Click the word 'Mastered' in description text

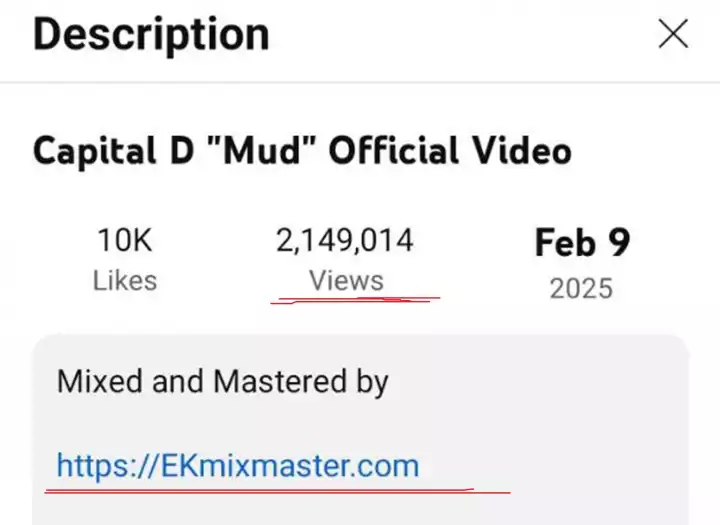(280, 381)
